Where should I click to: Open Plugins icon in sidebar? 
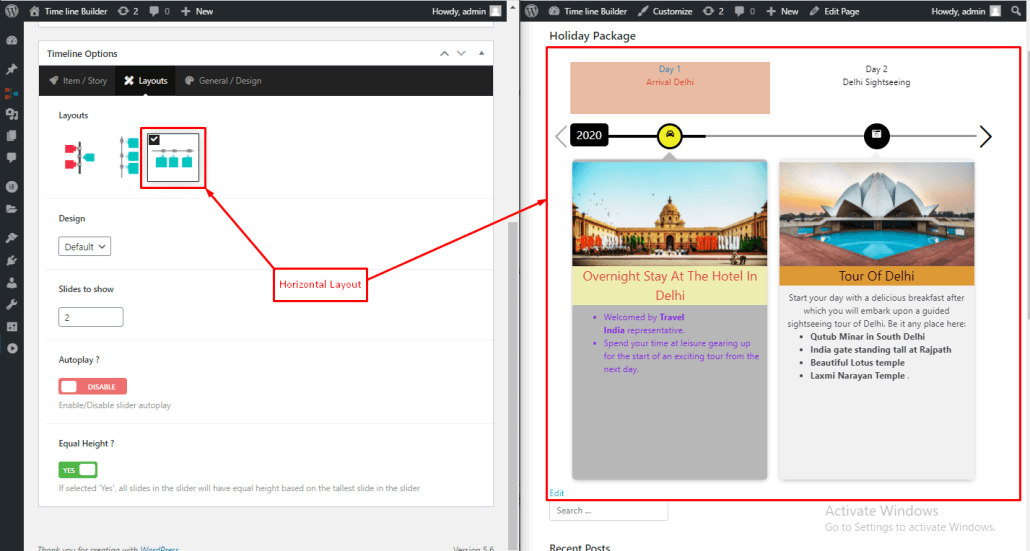(x=12, y=260)
